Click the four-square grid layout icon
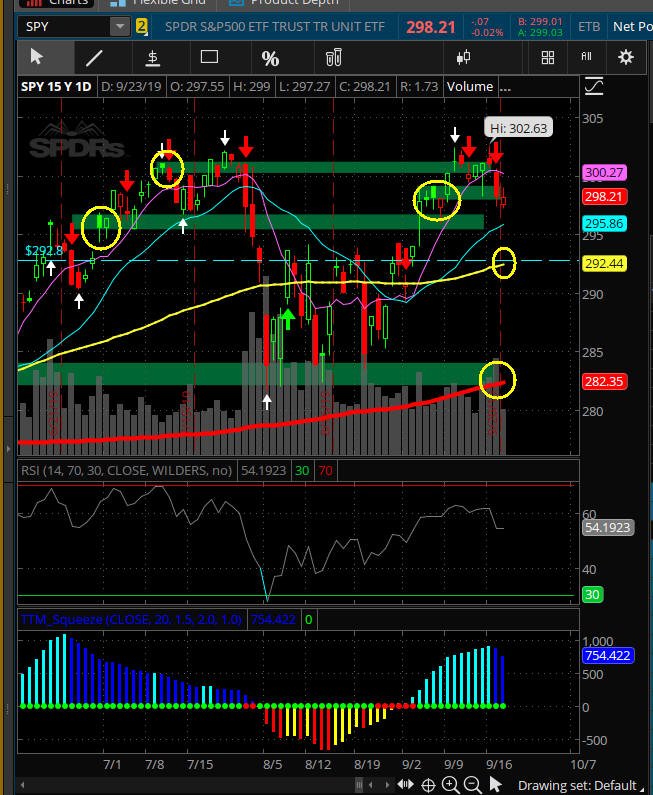This screenshot has width=653, height=795. pyautogui.click(x=548, y=57)
